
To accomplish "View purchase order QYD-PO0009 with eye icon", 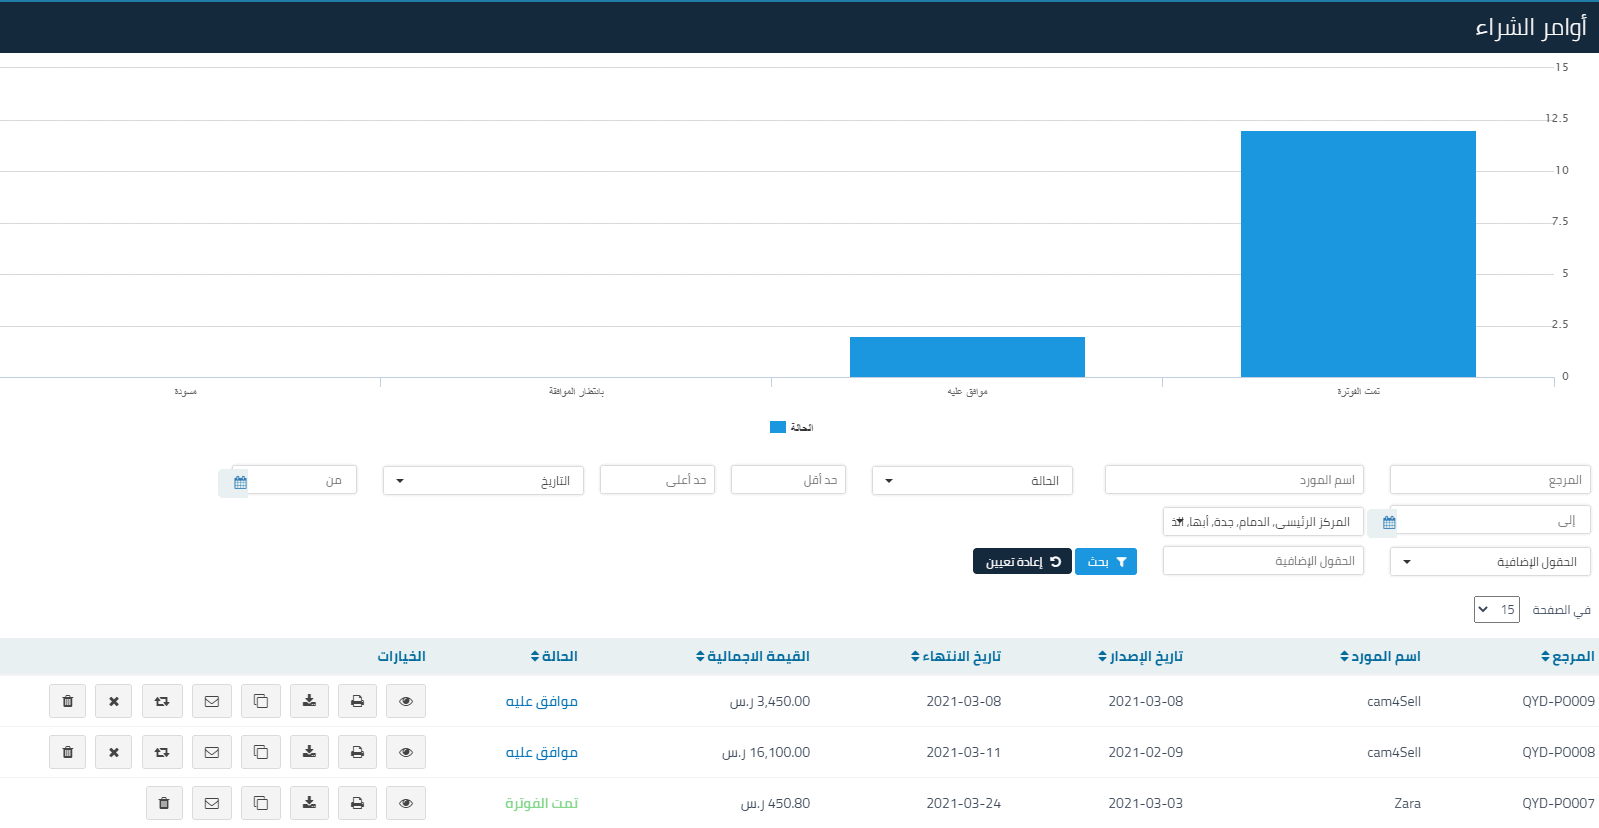I will [405, 701].
